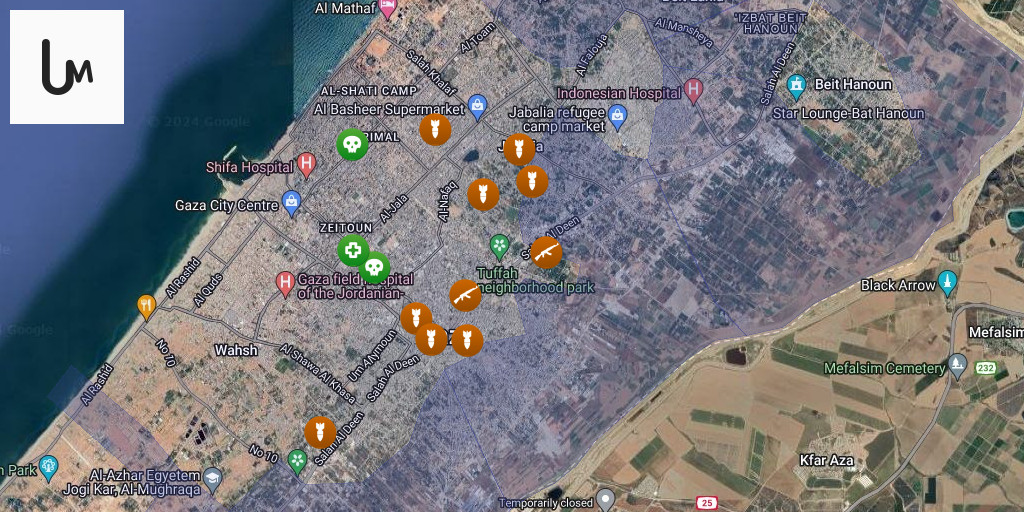The image size is (1024, 512).
Task: Click the southernmost bomb marker on Salah Al Deen
Action: pos(320,433)
